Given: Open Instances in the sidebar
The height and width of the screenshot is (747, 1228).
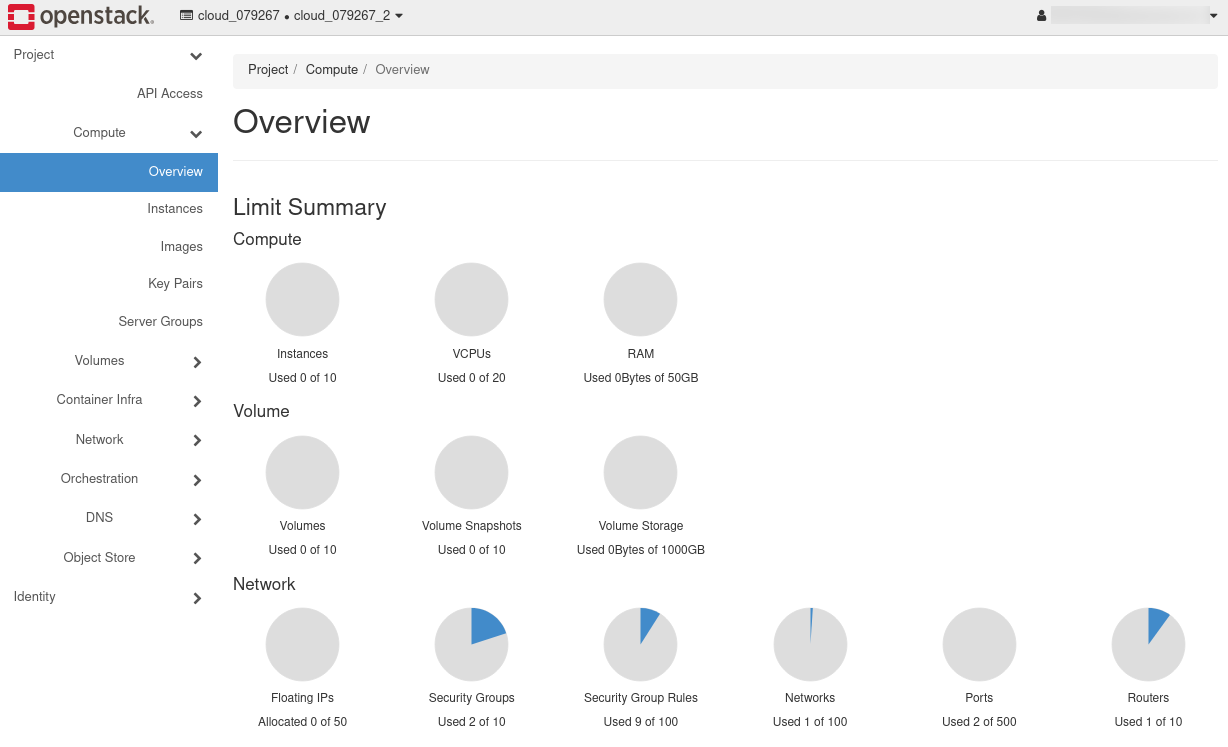Looking at the screenshot, I should (x=175, y=209).
